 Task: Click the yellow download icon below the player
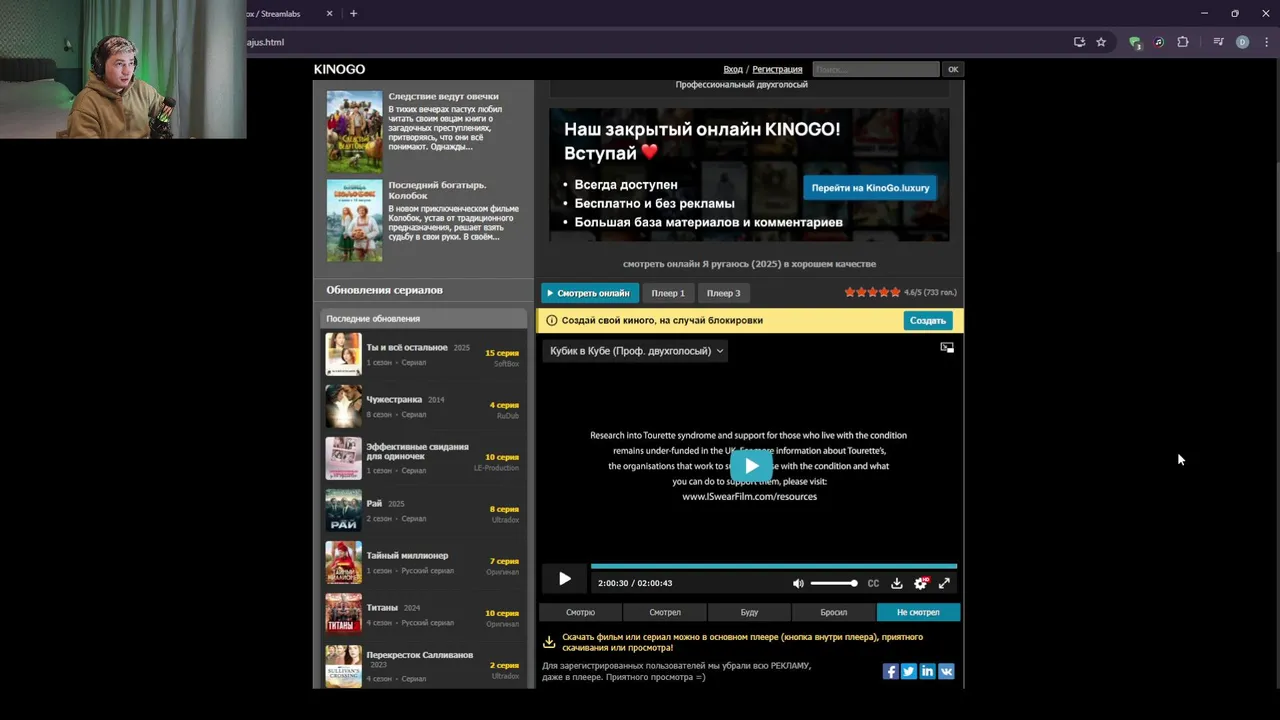click(x=549, y=642)
